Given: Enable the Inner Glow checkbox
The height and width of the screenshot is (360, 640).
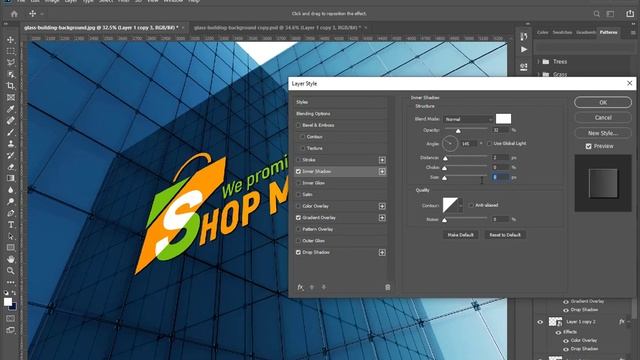Looking at the screenshot, I should 298,183.
